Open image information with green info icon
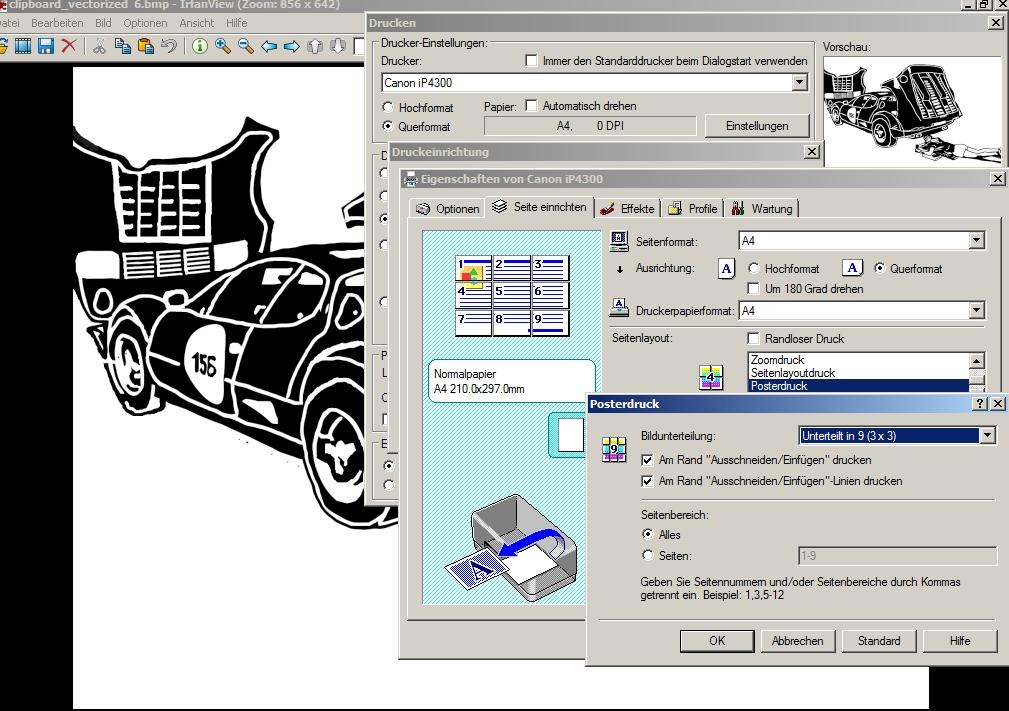Image resolution: width=1009 pixels, height=711 pixels. point(199,46)
